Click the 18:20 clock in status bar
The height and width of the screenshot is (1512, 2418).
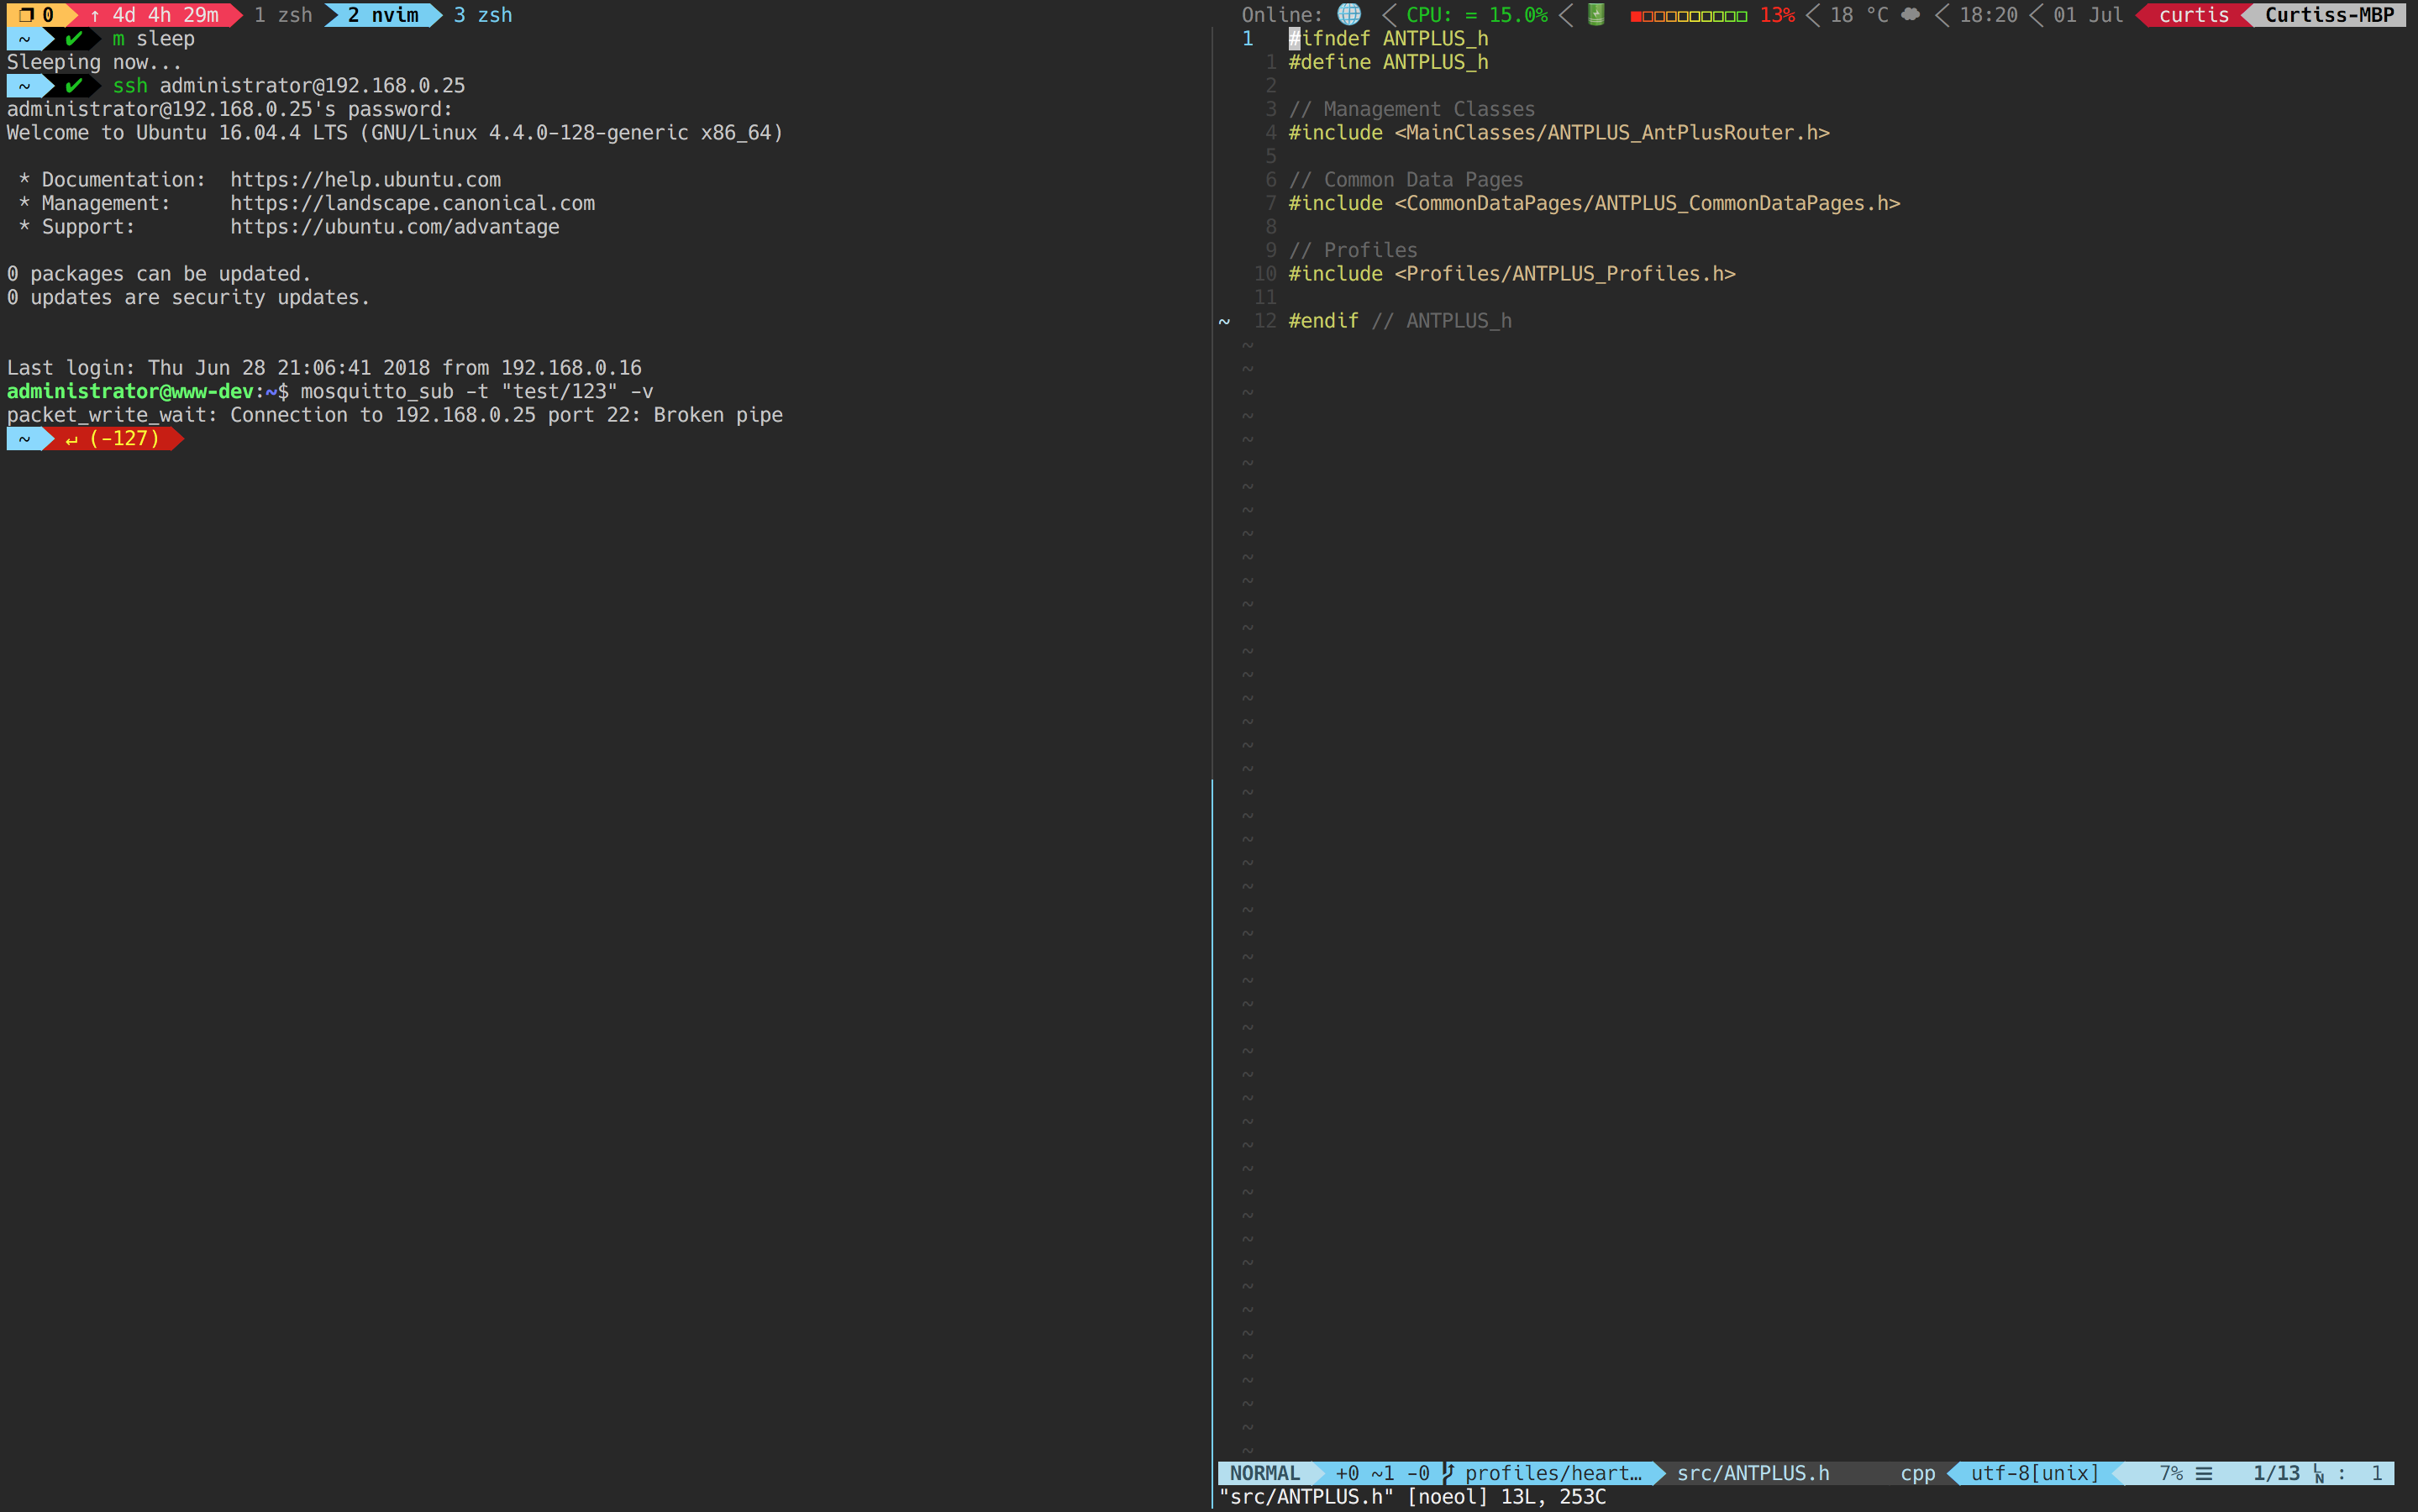tap(1988, 15)
